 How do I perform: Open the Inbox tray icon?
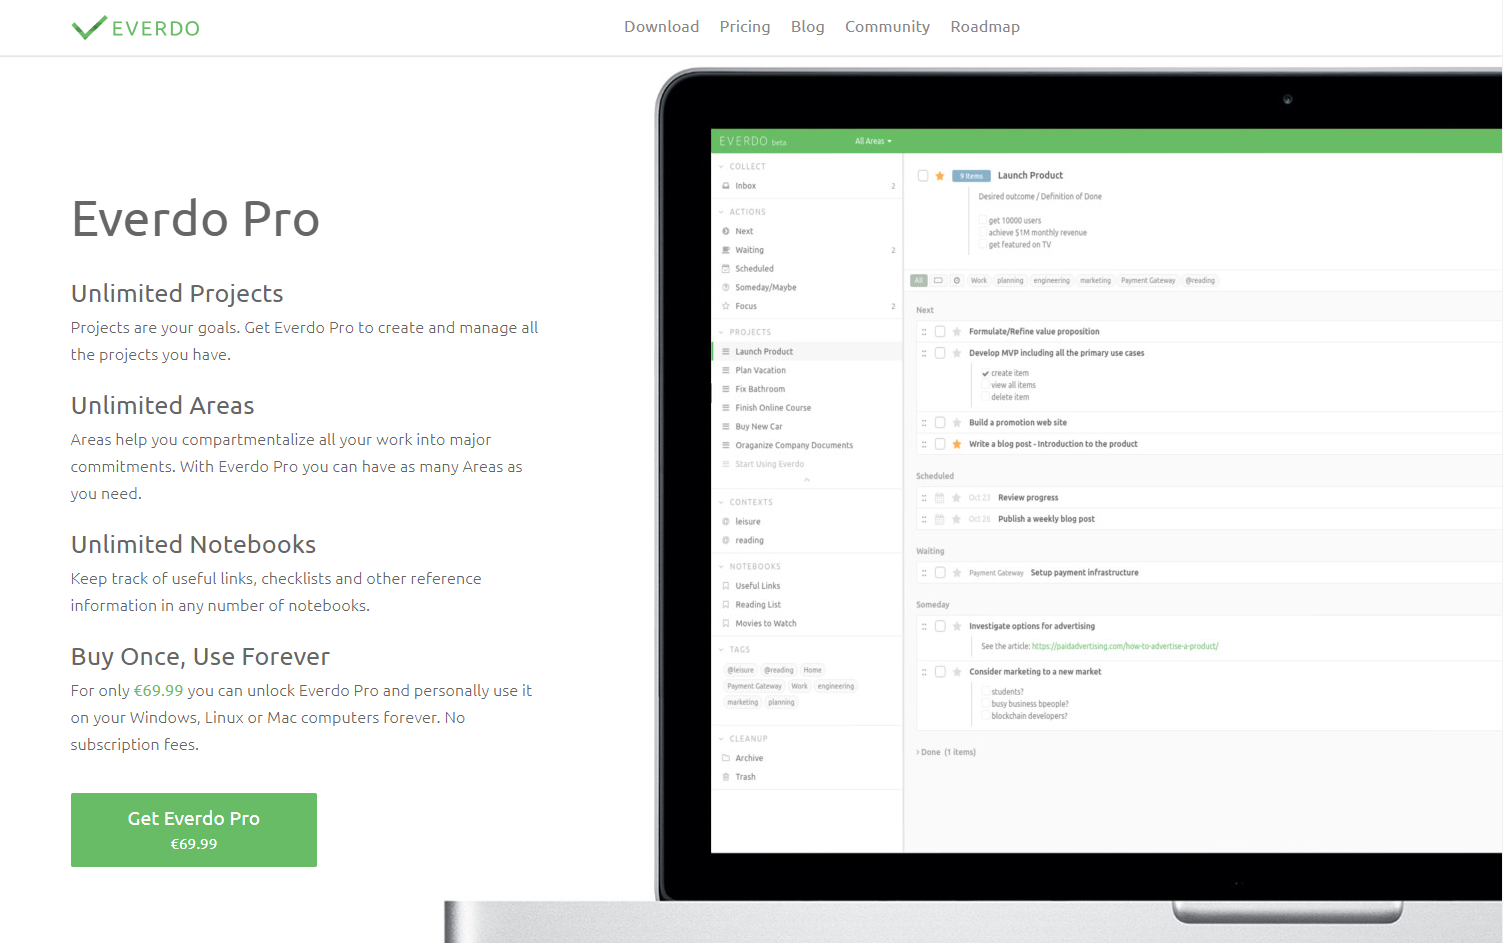click(x=726, y=186)
